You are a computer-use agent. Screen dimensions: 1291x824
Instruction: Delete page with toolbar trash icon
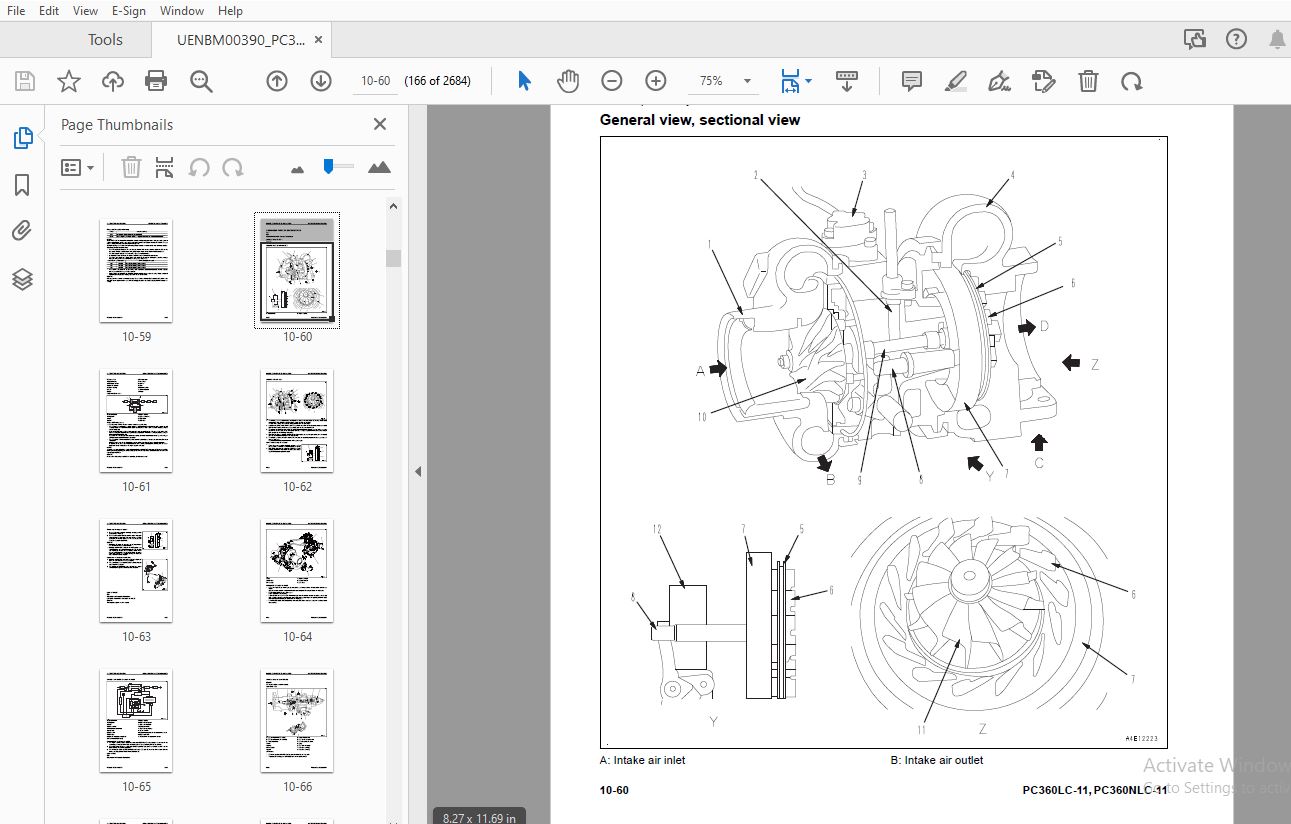tap(1088, 81)
